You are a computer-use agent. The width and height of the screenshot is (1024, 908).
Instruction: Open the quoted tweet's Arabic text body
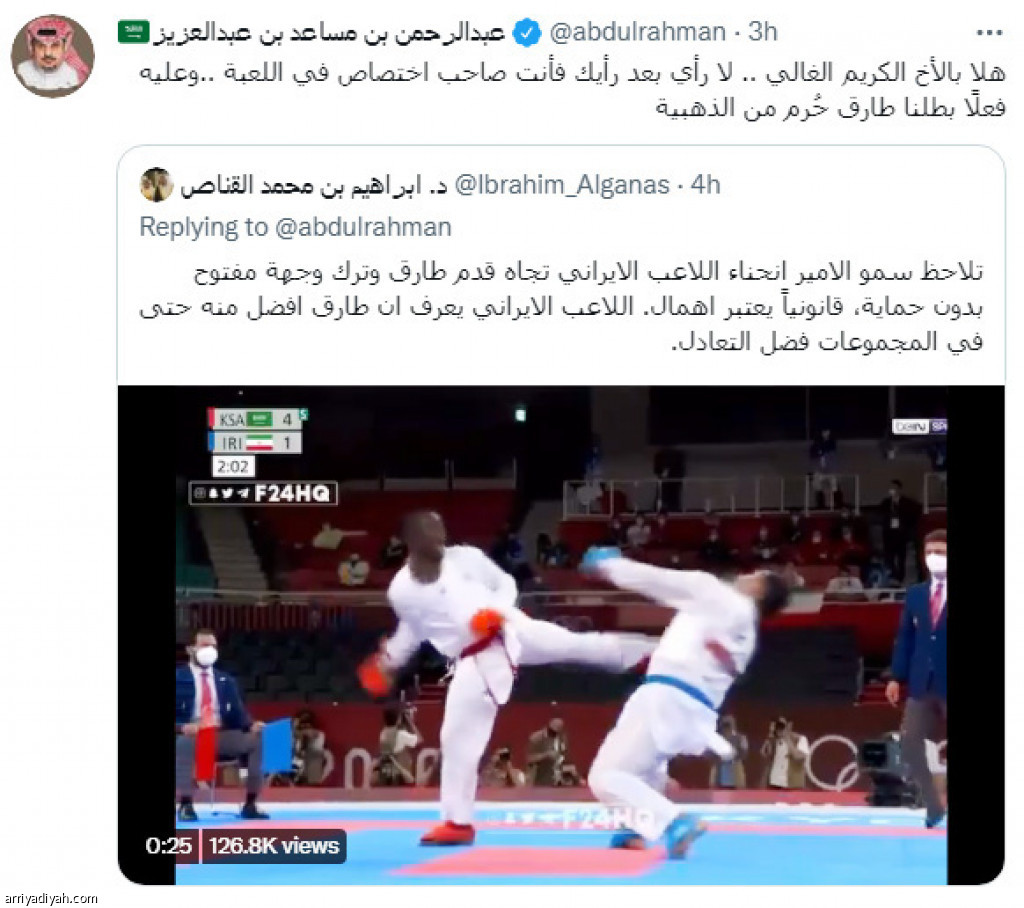(x=561, y=306)
